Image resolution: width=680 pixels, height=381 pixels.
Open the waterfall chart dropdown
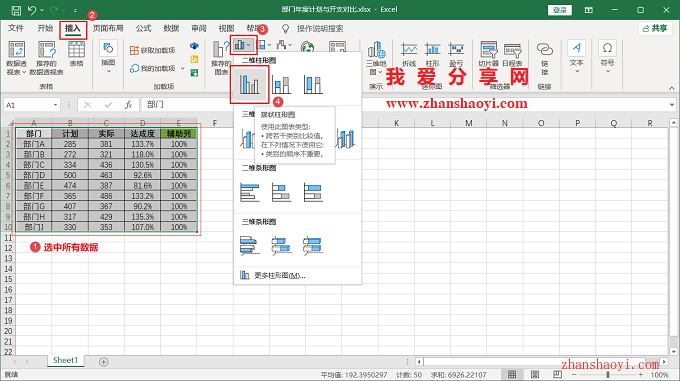284,45
